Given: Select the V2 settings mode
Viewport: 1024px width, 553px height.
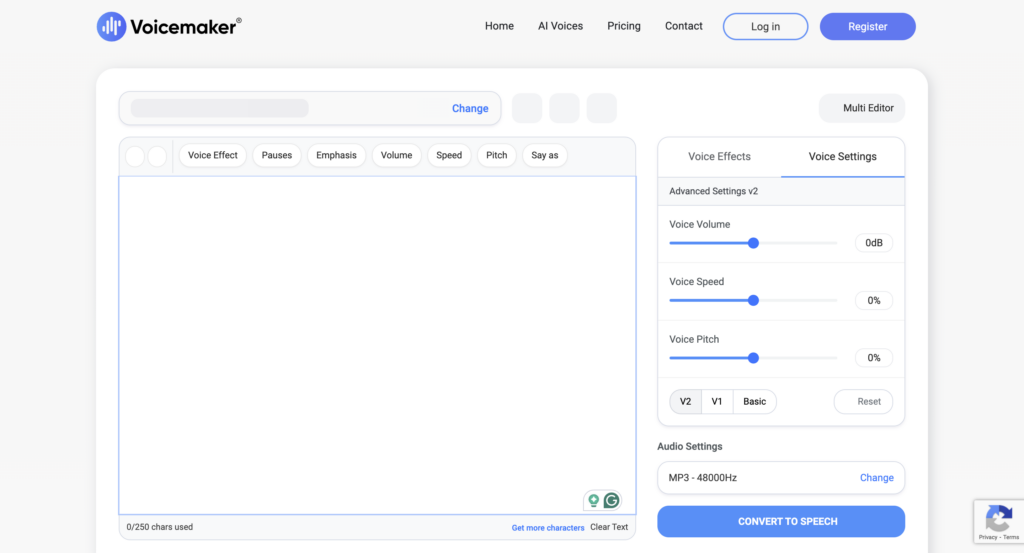Looking at the screenshot, I should pos(685,402).
